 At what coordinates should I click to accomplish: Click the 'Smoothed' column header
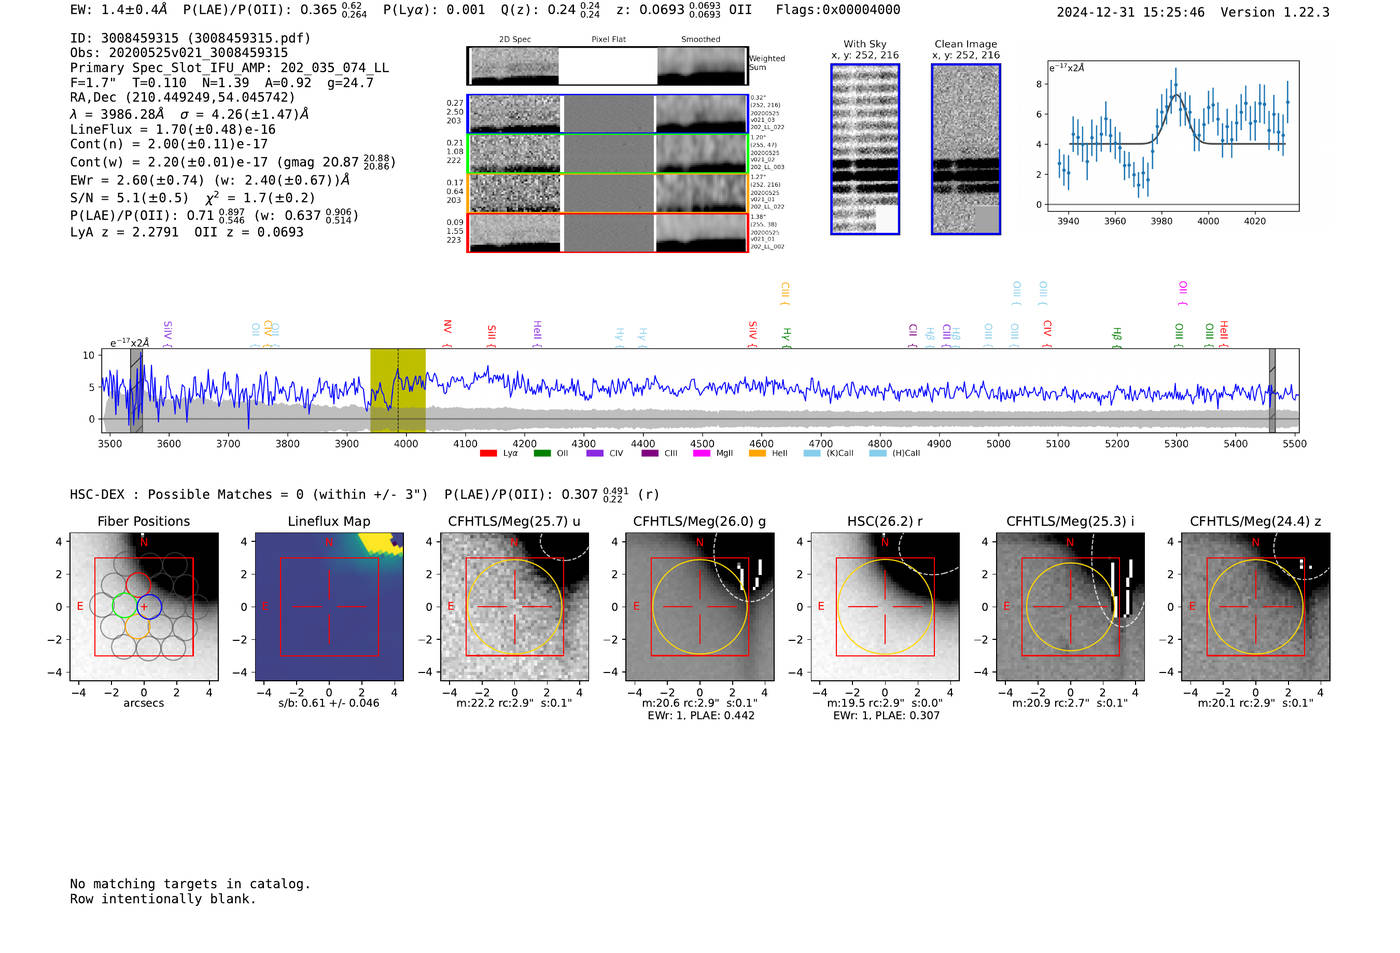pos(701,40)
